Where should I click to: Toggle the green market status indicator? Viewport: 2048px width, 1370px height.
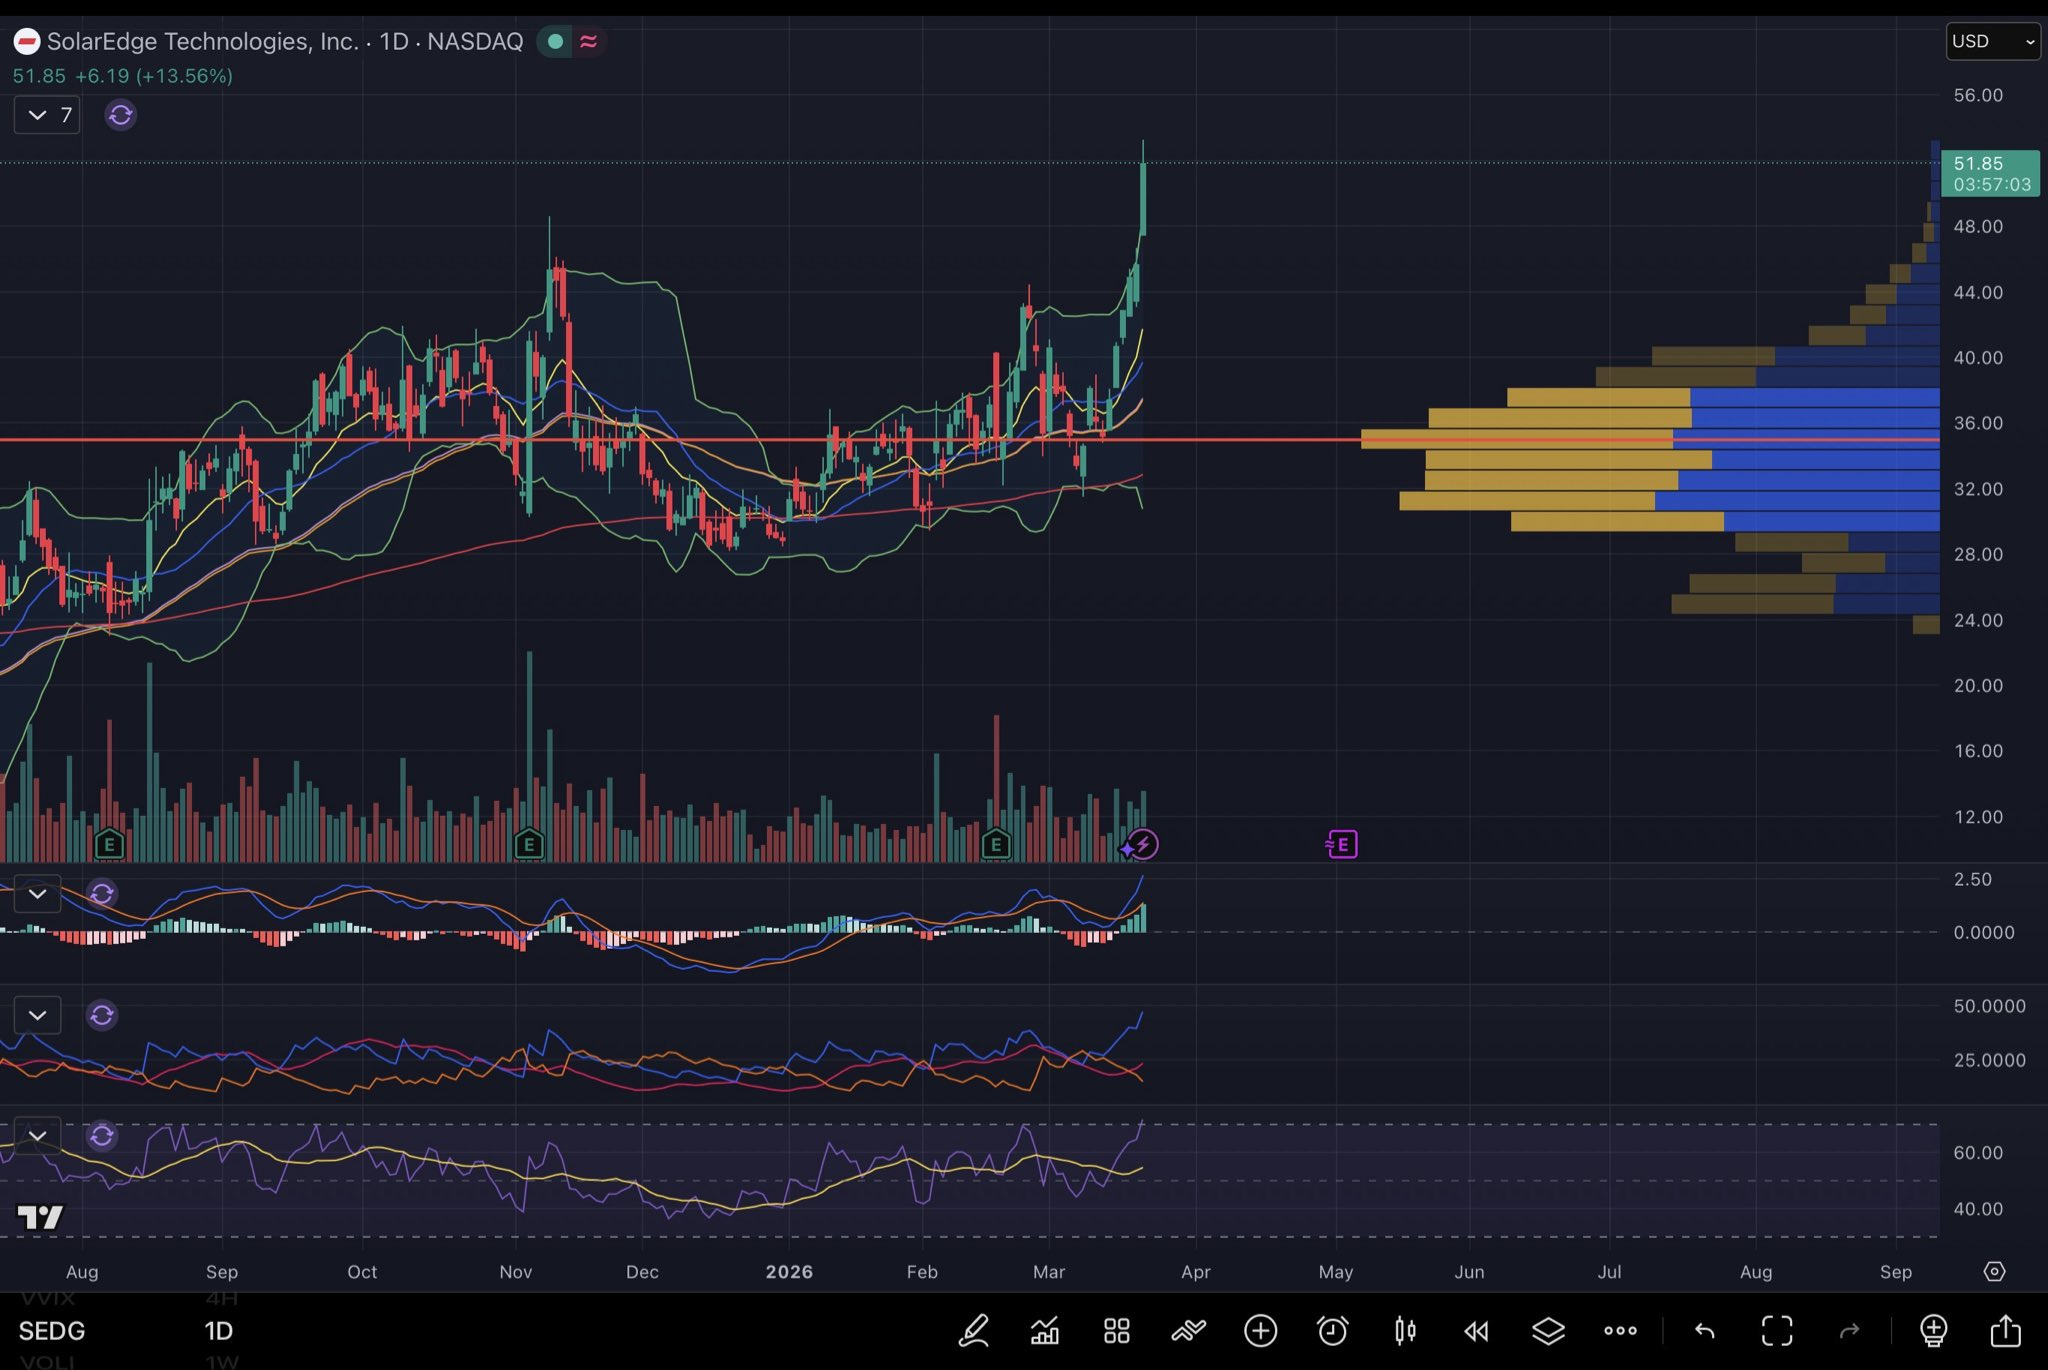[555, 42]
